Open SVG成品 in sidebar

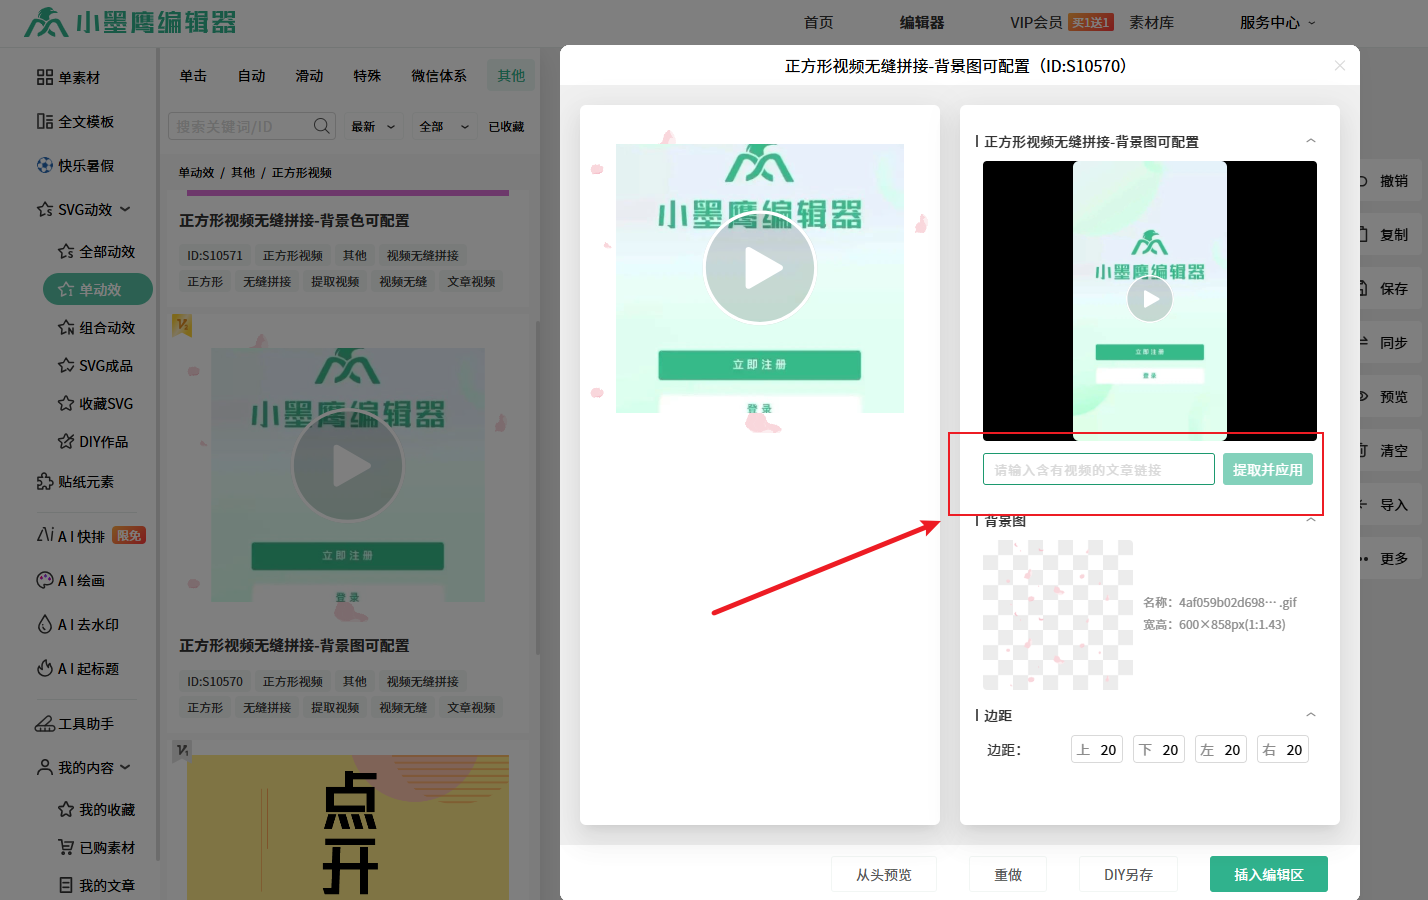pos(95,365)
